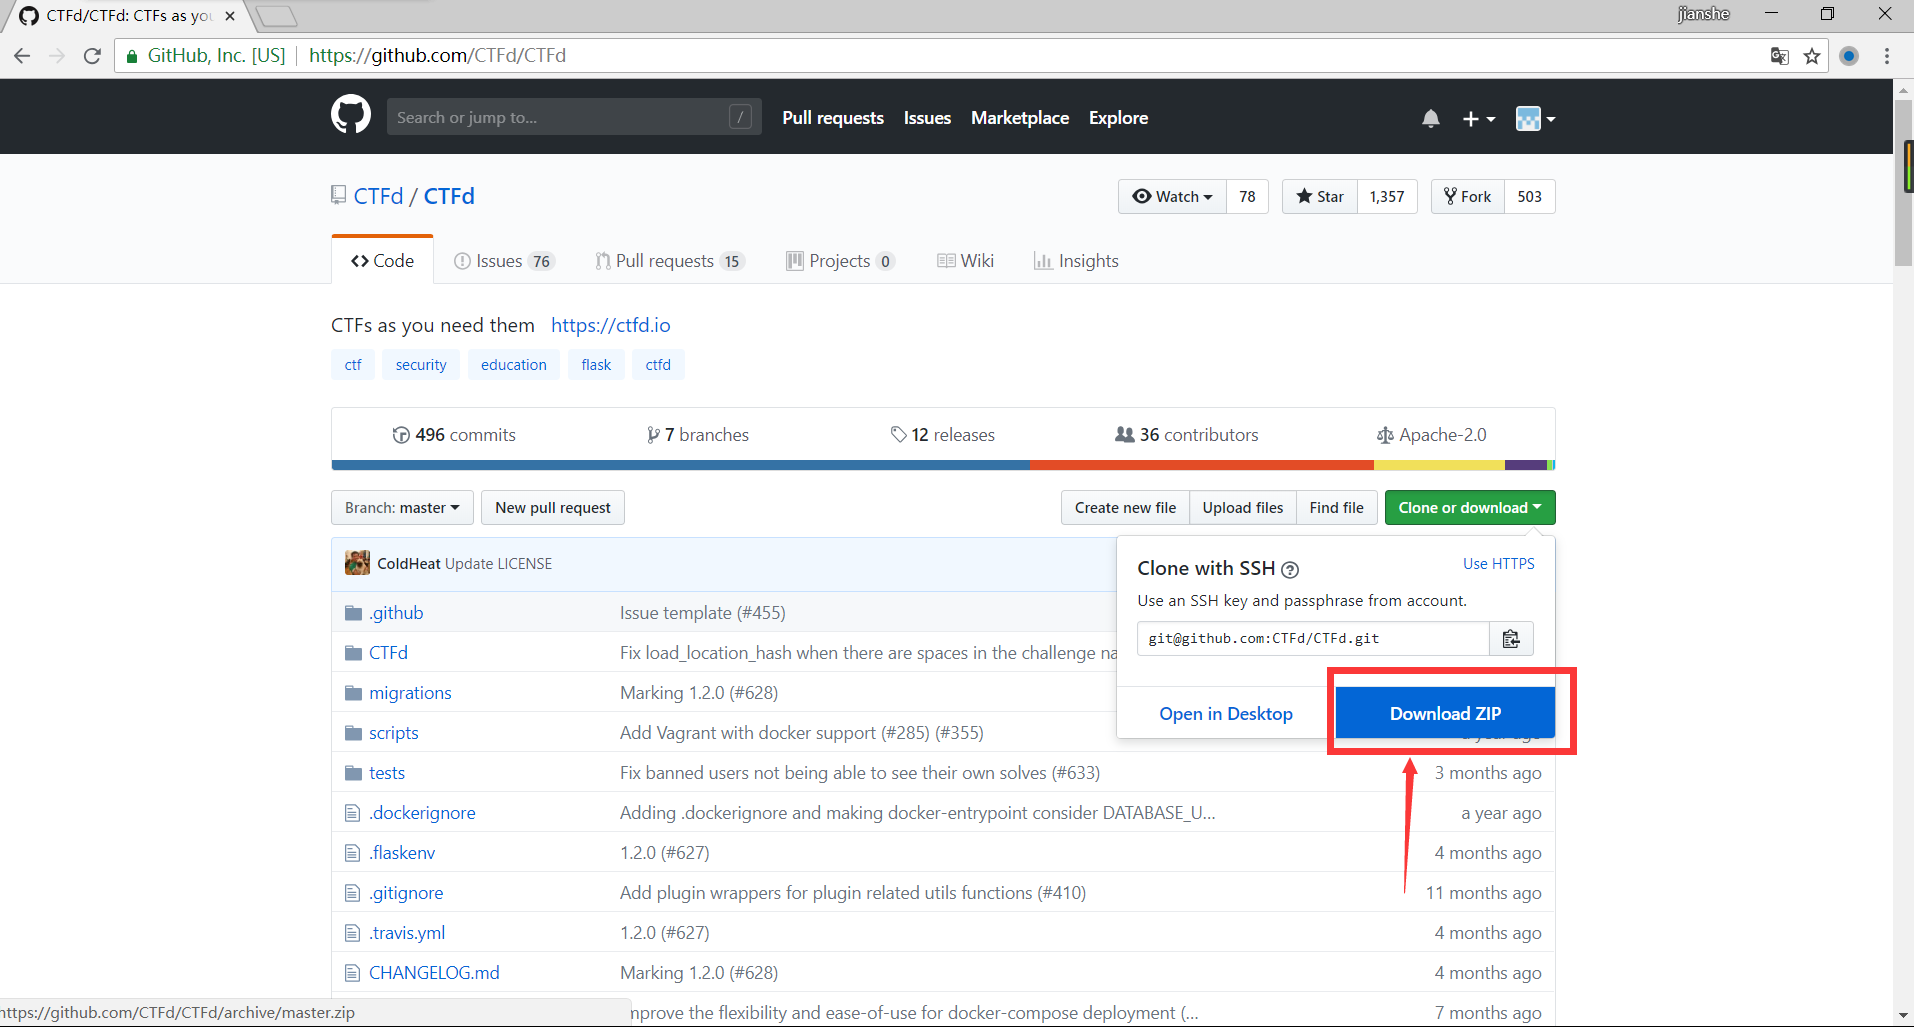The width and height of the screenshot is (1914, 1027).
Task: Click the New pull request button
Action: (x=553, y=507)
